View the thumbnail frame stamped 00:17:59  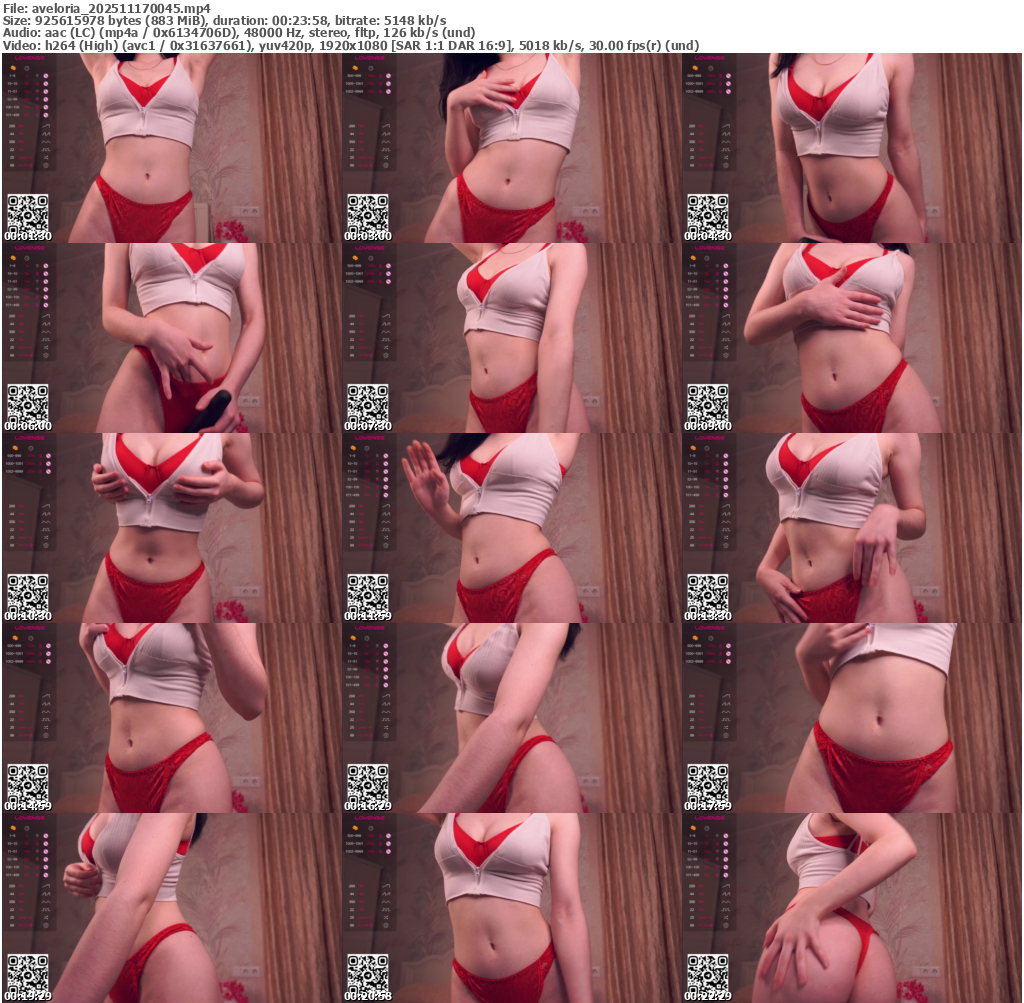tap(852, 718)
